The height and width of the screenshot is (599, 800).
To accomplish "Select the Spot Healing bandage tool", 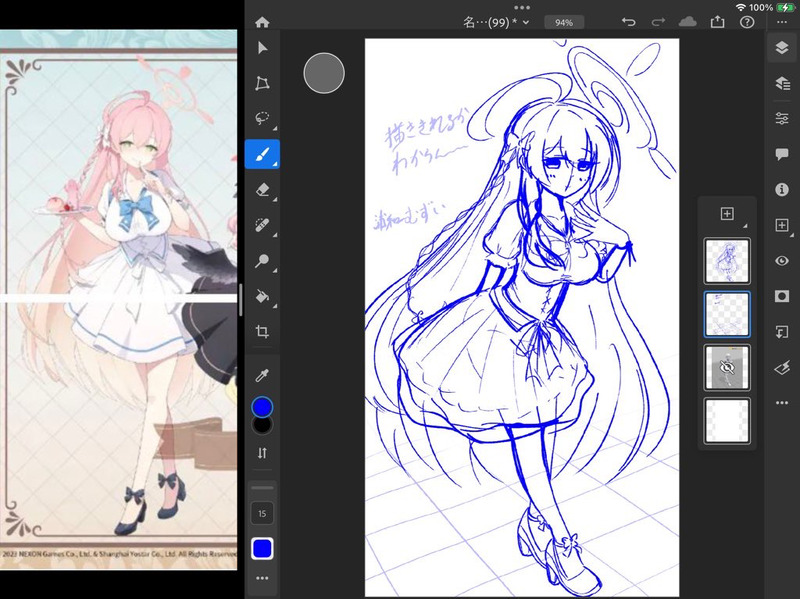I will click(262, 225).
